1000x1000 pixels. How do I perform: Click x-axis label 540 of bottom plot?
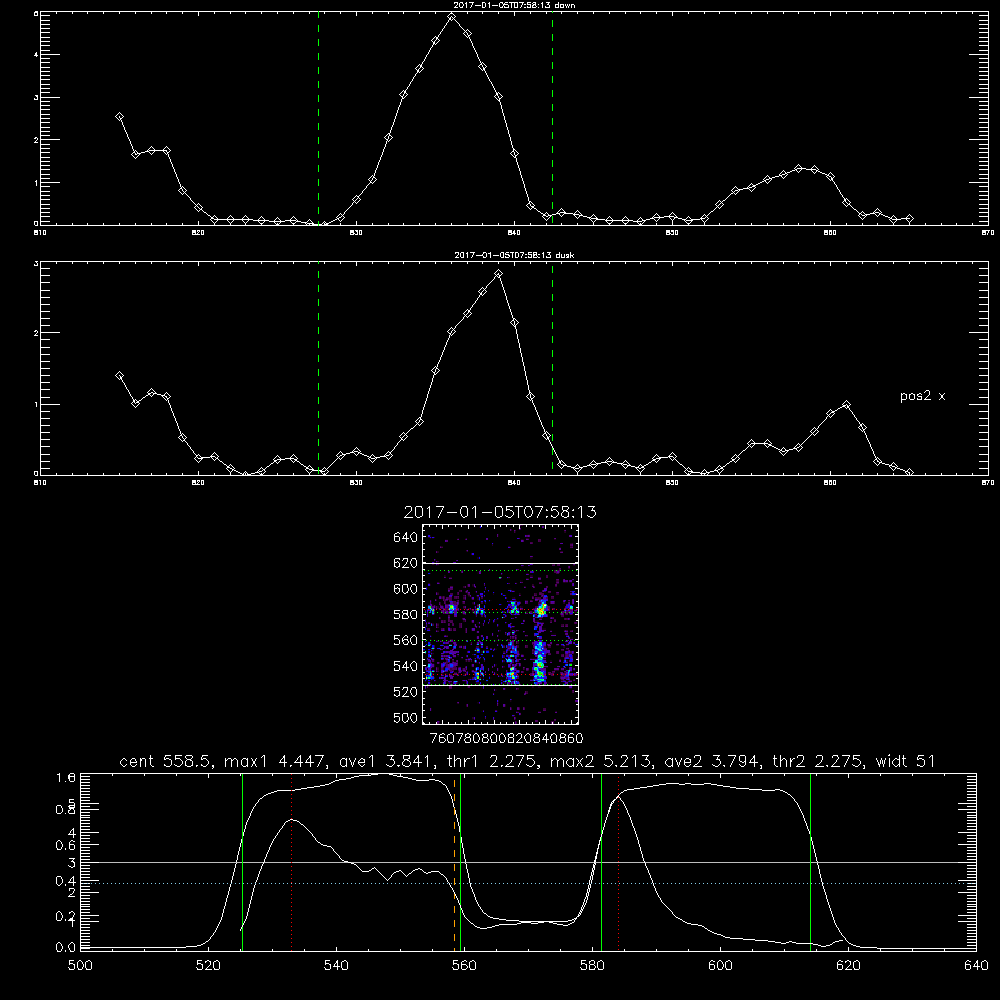pyautogui.click(x=336, y=966)
